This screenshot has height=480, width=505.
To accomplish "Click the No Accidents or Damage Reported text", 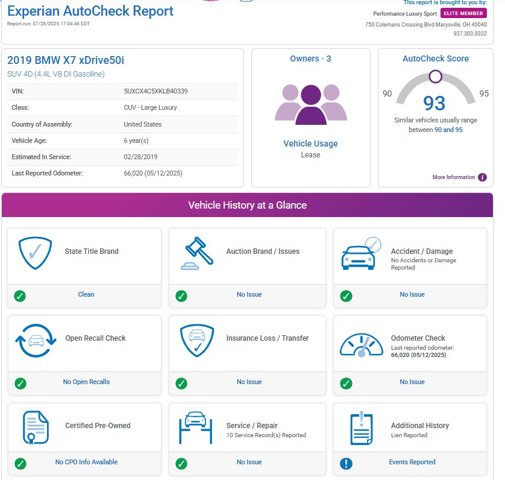I will [423, 264].
